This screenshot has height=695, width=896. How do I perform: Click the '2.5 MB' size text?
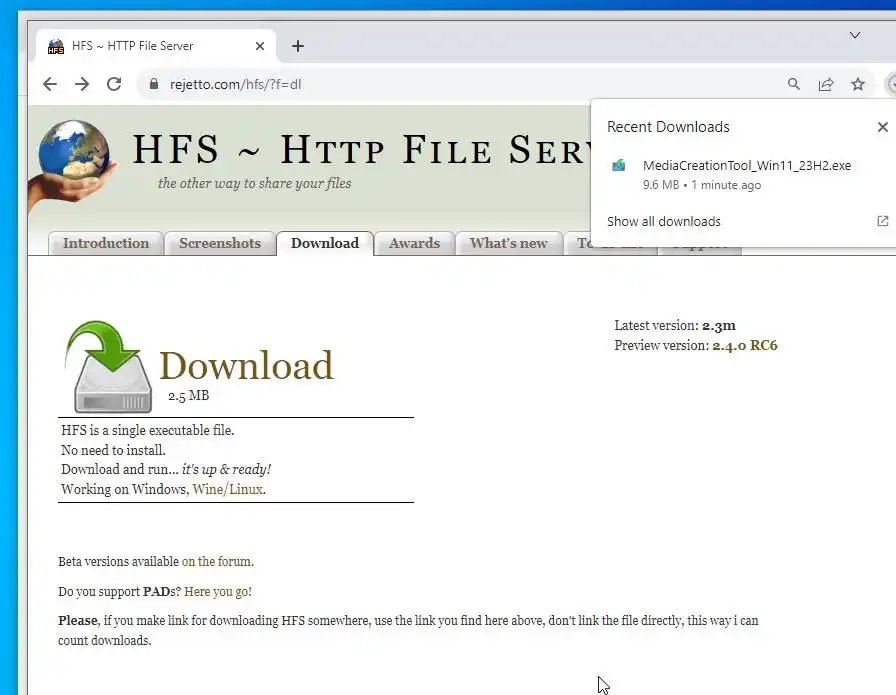[x=189, y=396]
